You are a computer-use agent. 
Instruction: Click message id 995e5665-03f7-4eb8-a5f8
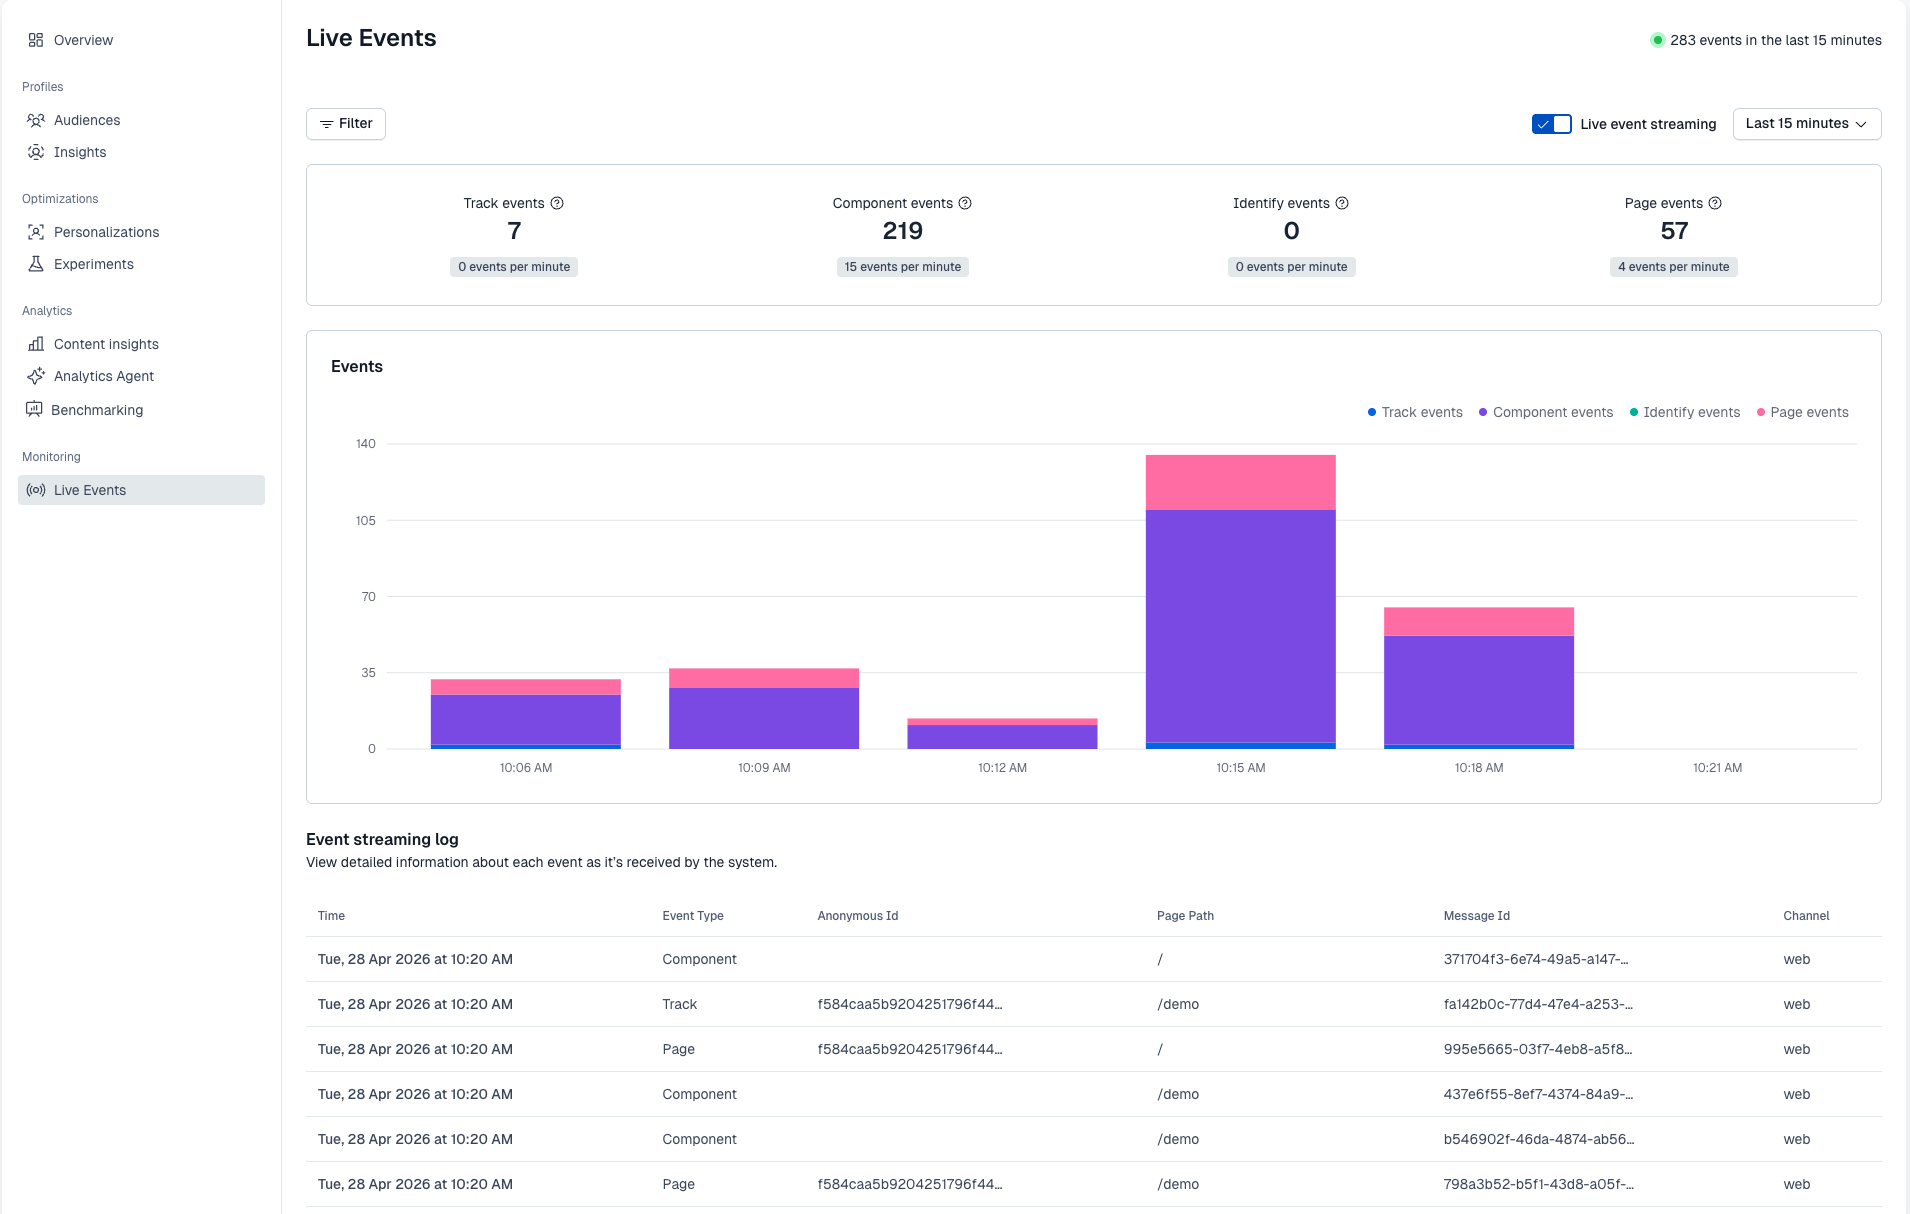(1538, 1049)
